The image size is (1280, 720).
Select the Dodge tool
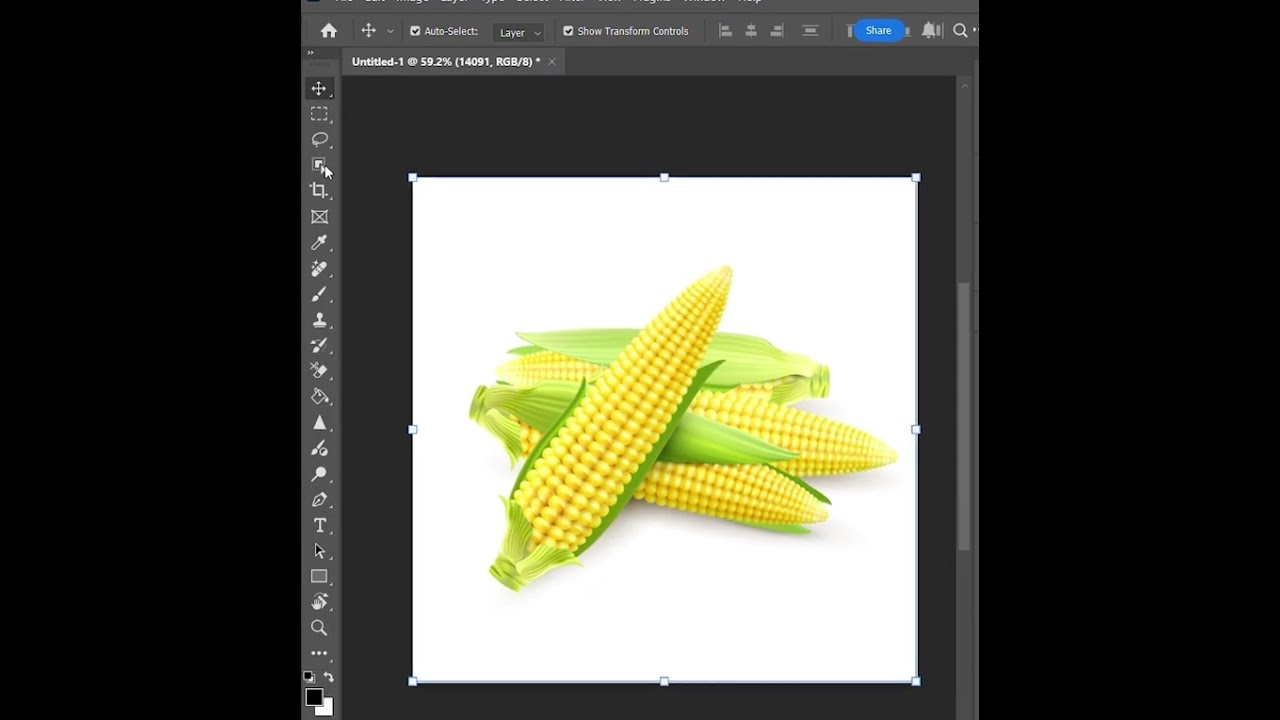point(319,474)
